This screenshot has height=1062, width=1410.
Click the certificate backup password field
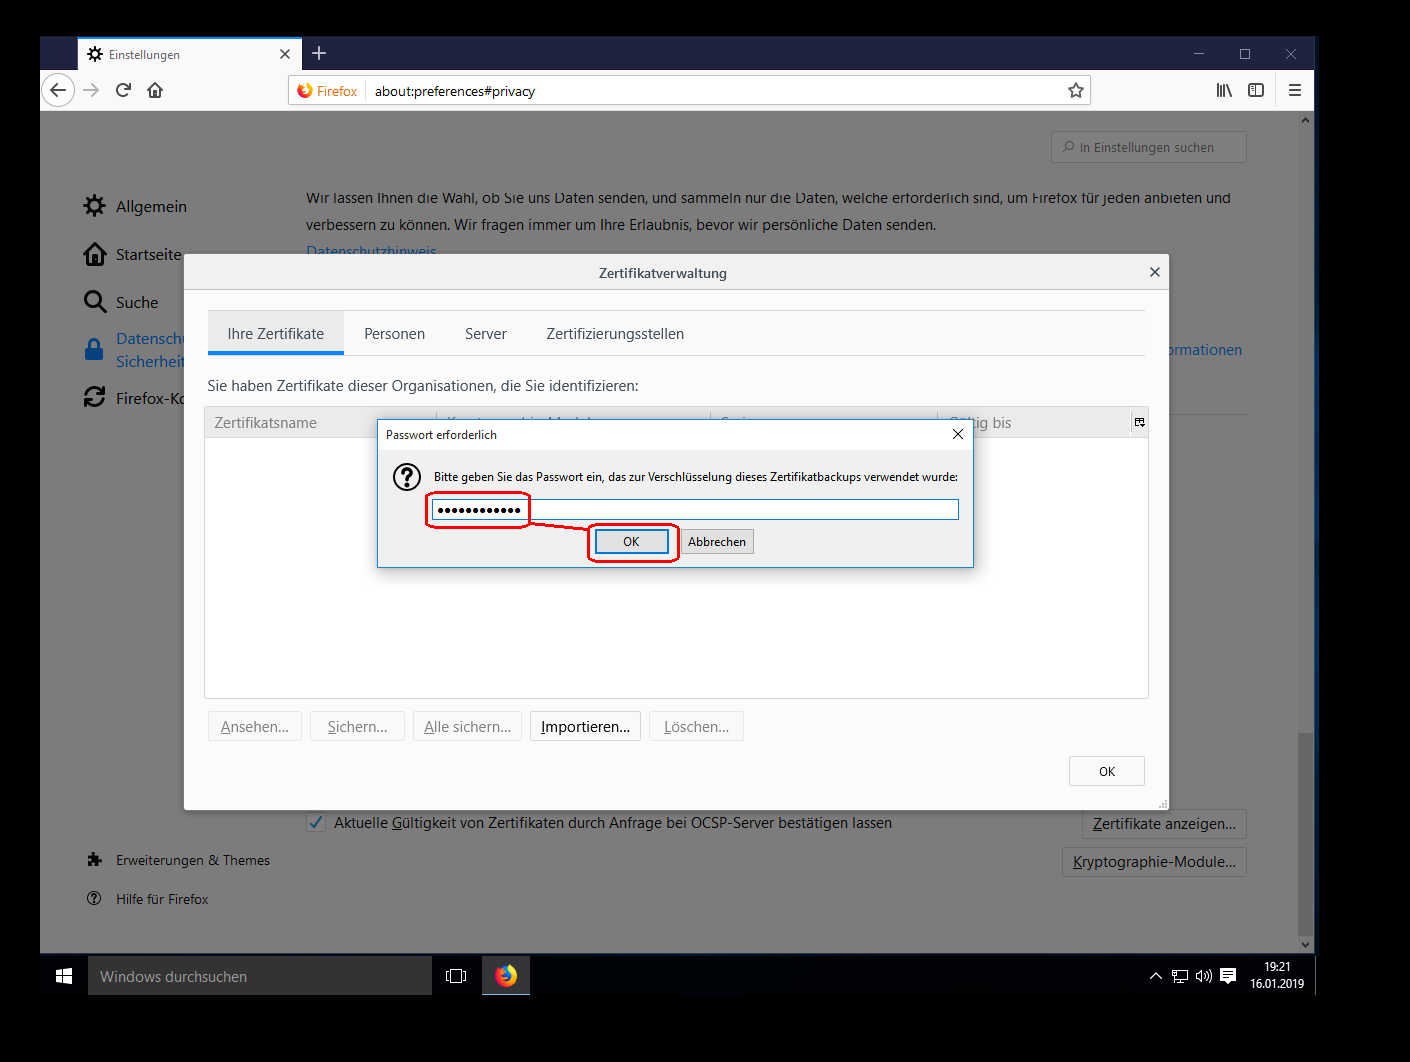click(x=694, y=510)
